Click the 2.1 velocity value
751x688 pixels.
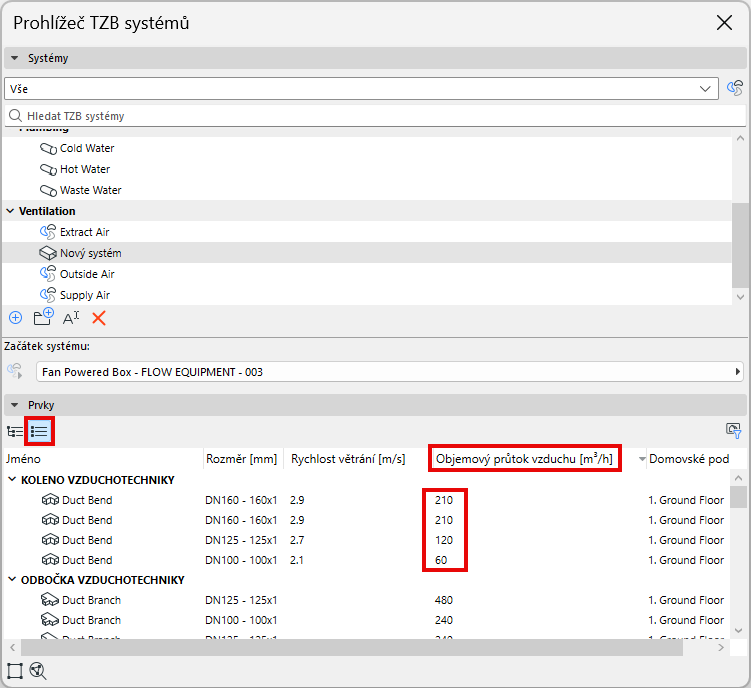click(296, 561)
